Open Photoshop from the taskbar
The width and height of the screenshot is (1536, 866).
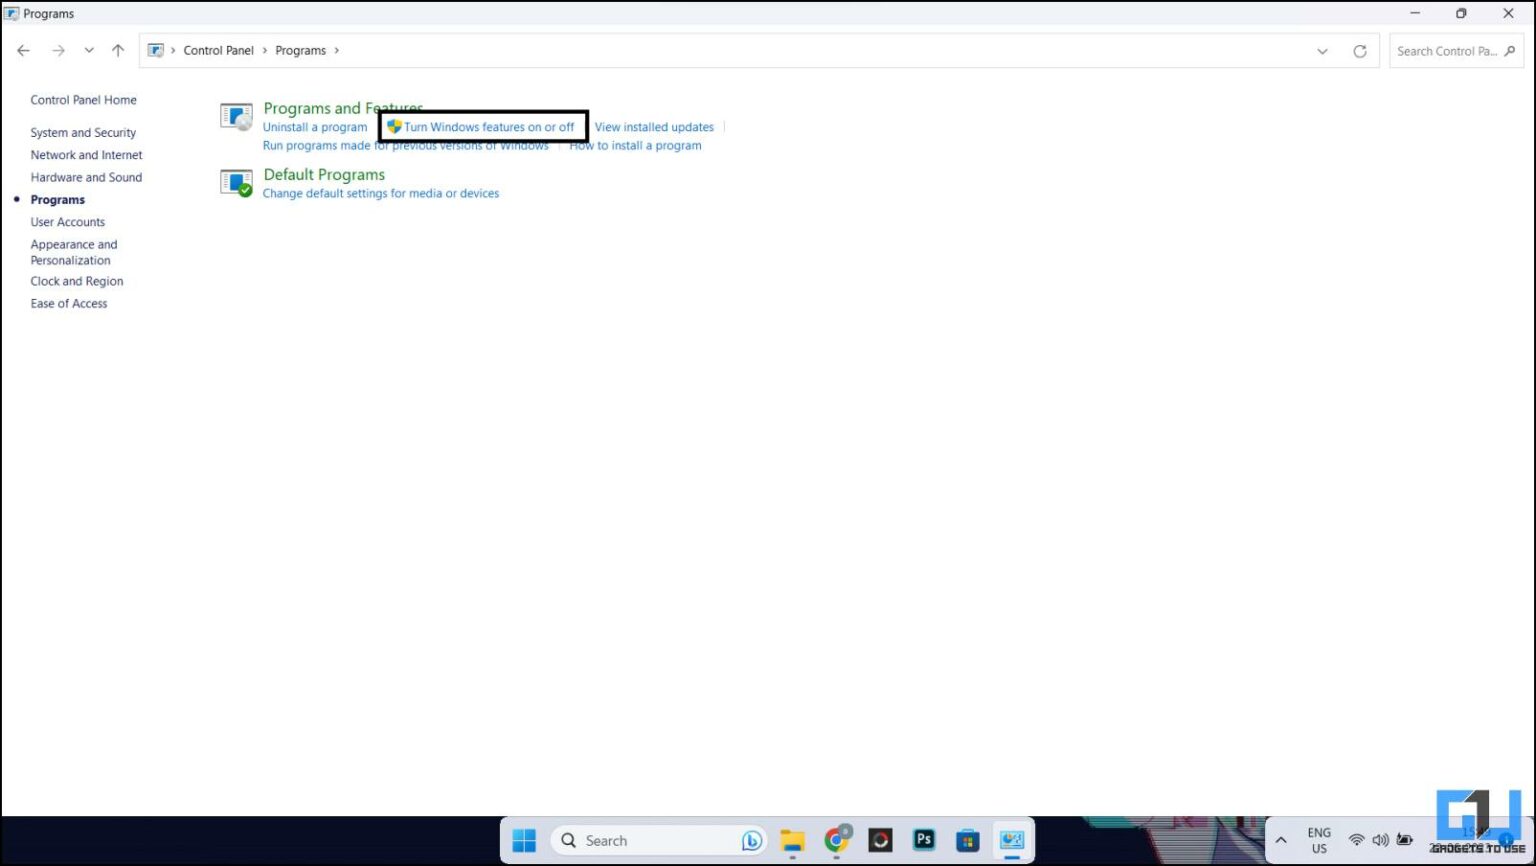coord(923,840)
